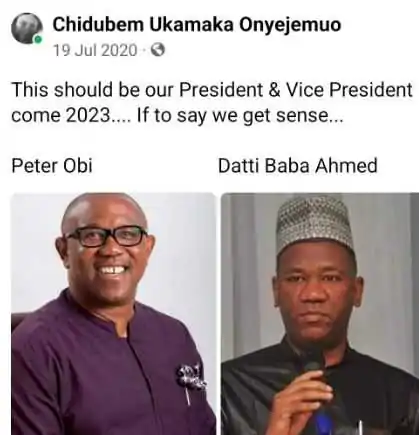Viewport: 419px width, 435px height.
Task: Open Chidubem Ukamaka Onyejemuo's profile name
Action: [197, 25]
